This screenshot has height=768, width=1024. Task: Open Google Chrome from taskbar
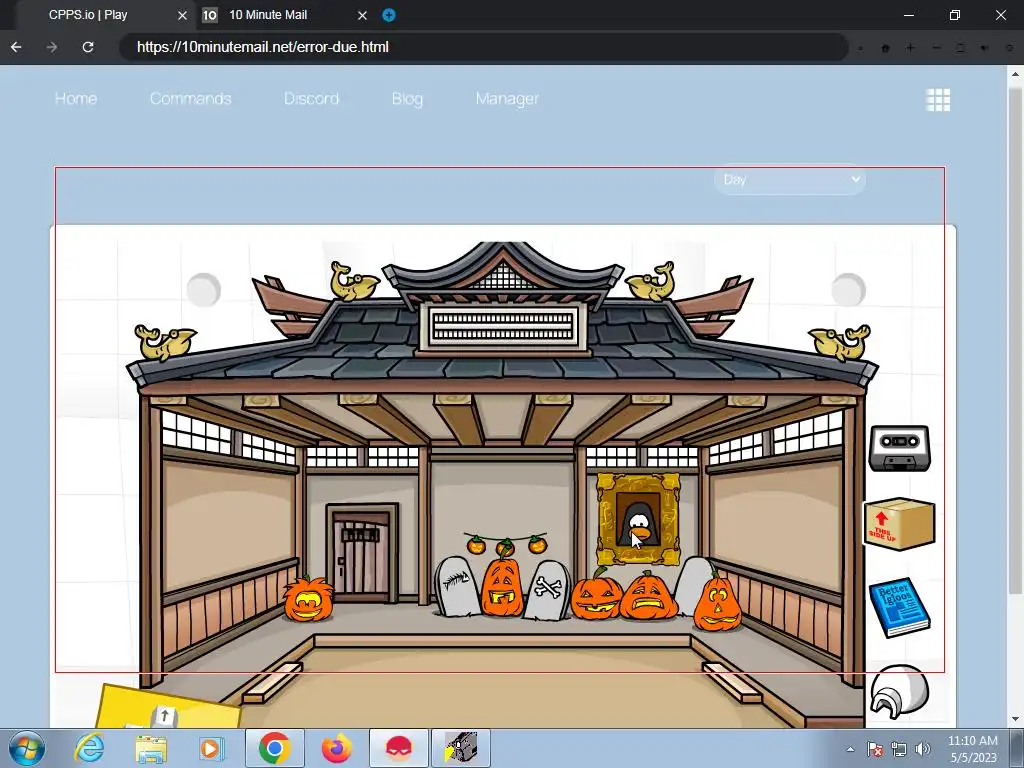click(x=275, y=748)
